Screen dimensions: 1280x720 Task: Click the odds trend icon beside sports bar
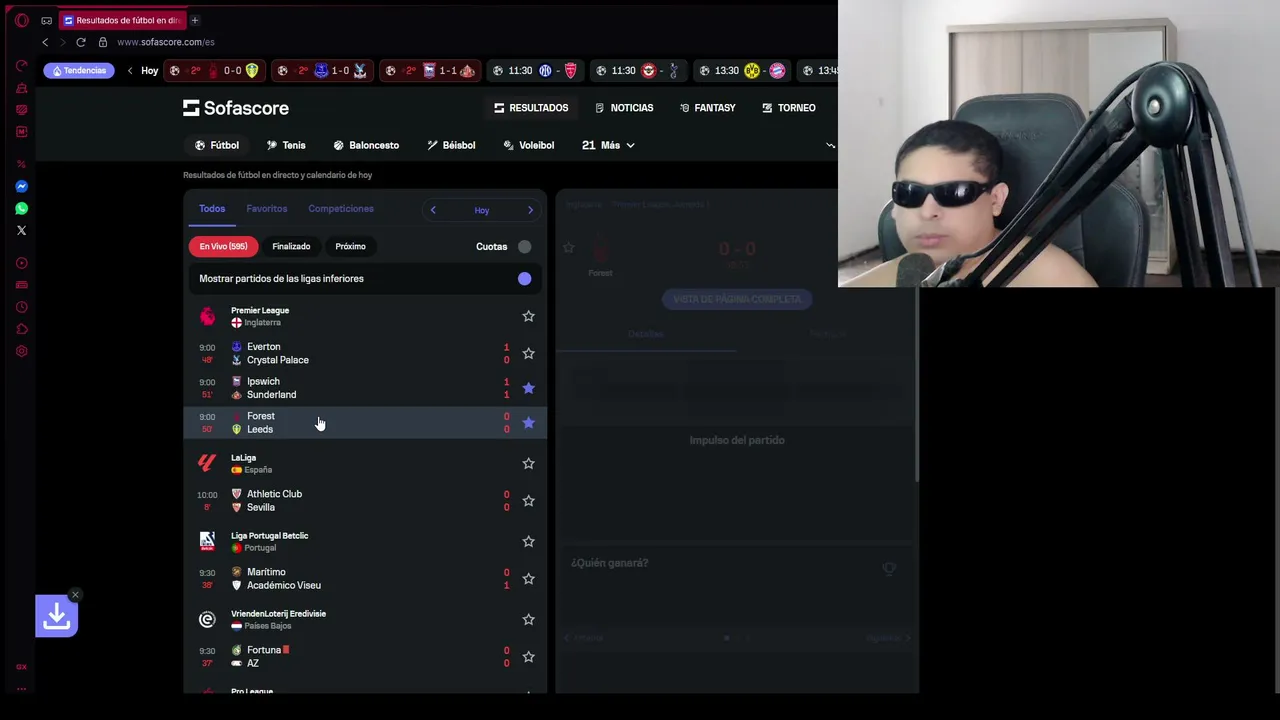(830, 145)
